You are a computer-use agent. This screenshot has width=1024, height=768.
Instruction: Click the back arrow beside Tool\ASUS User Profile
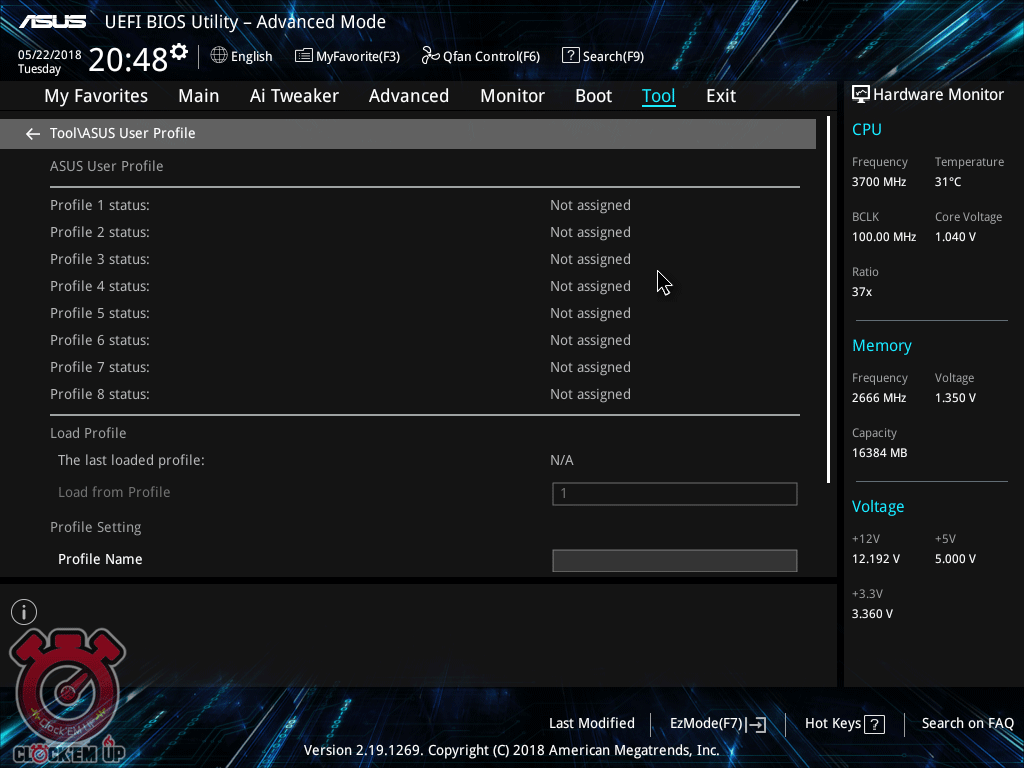[x=33, y=134]
